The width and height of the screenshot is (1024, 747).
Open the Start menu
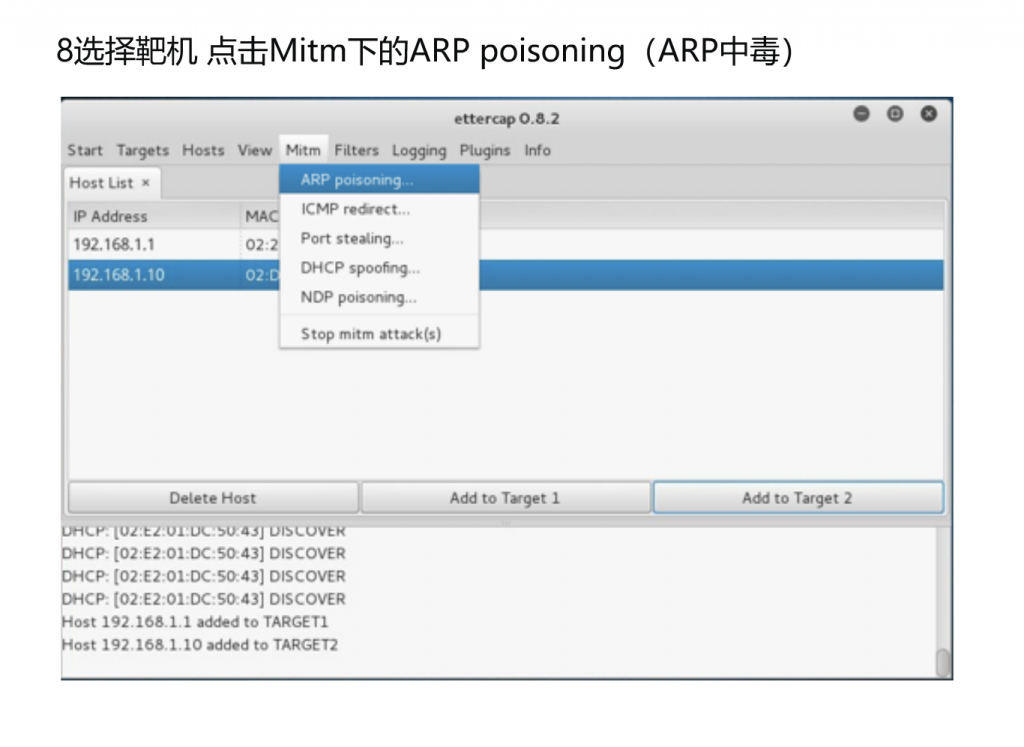(85, 150)
